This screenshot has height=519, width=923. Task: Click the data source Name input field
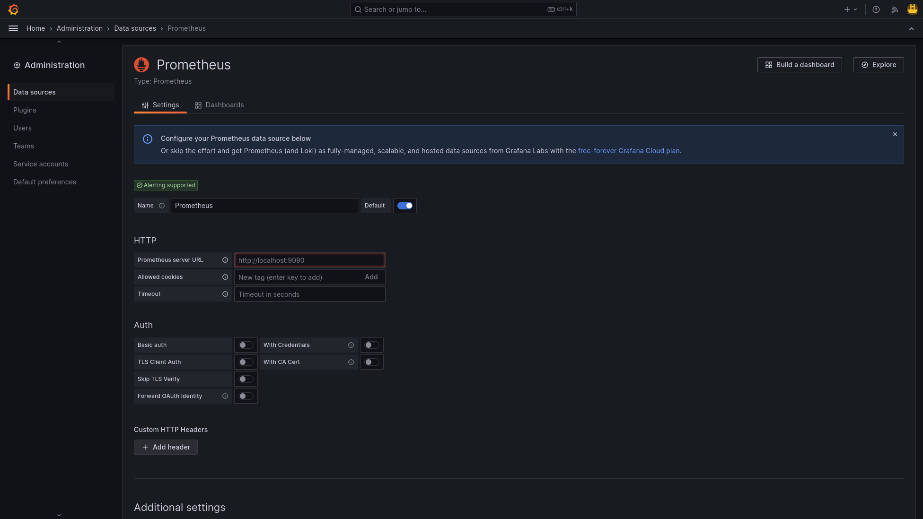(x=264, y=205)
